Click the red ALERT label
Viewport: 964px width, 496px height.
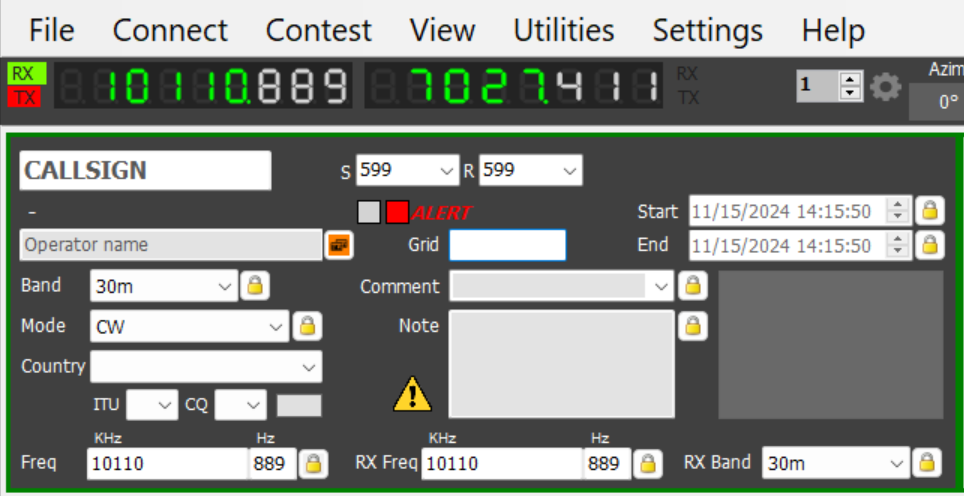coord(441,213)
